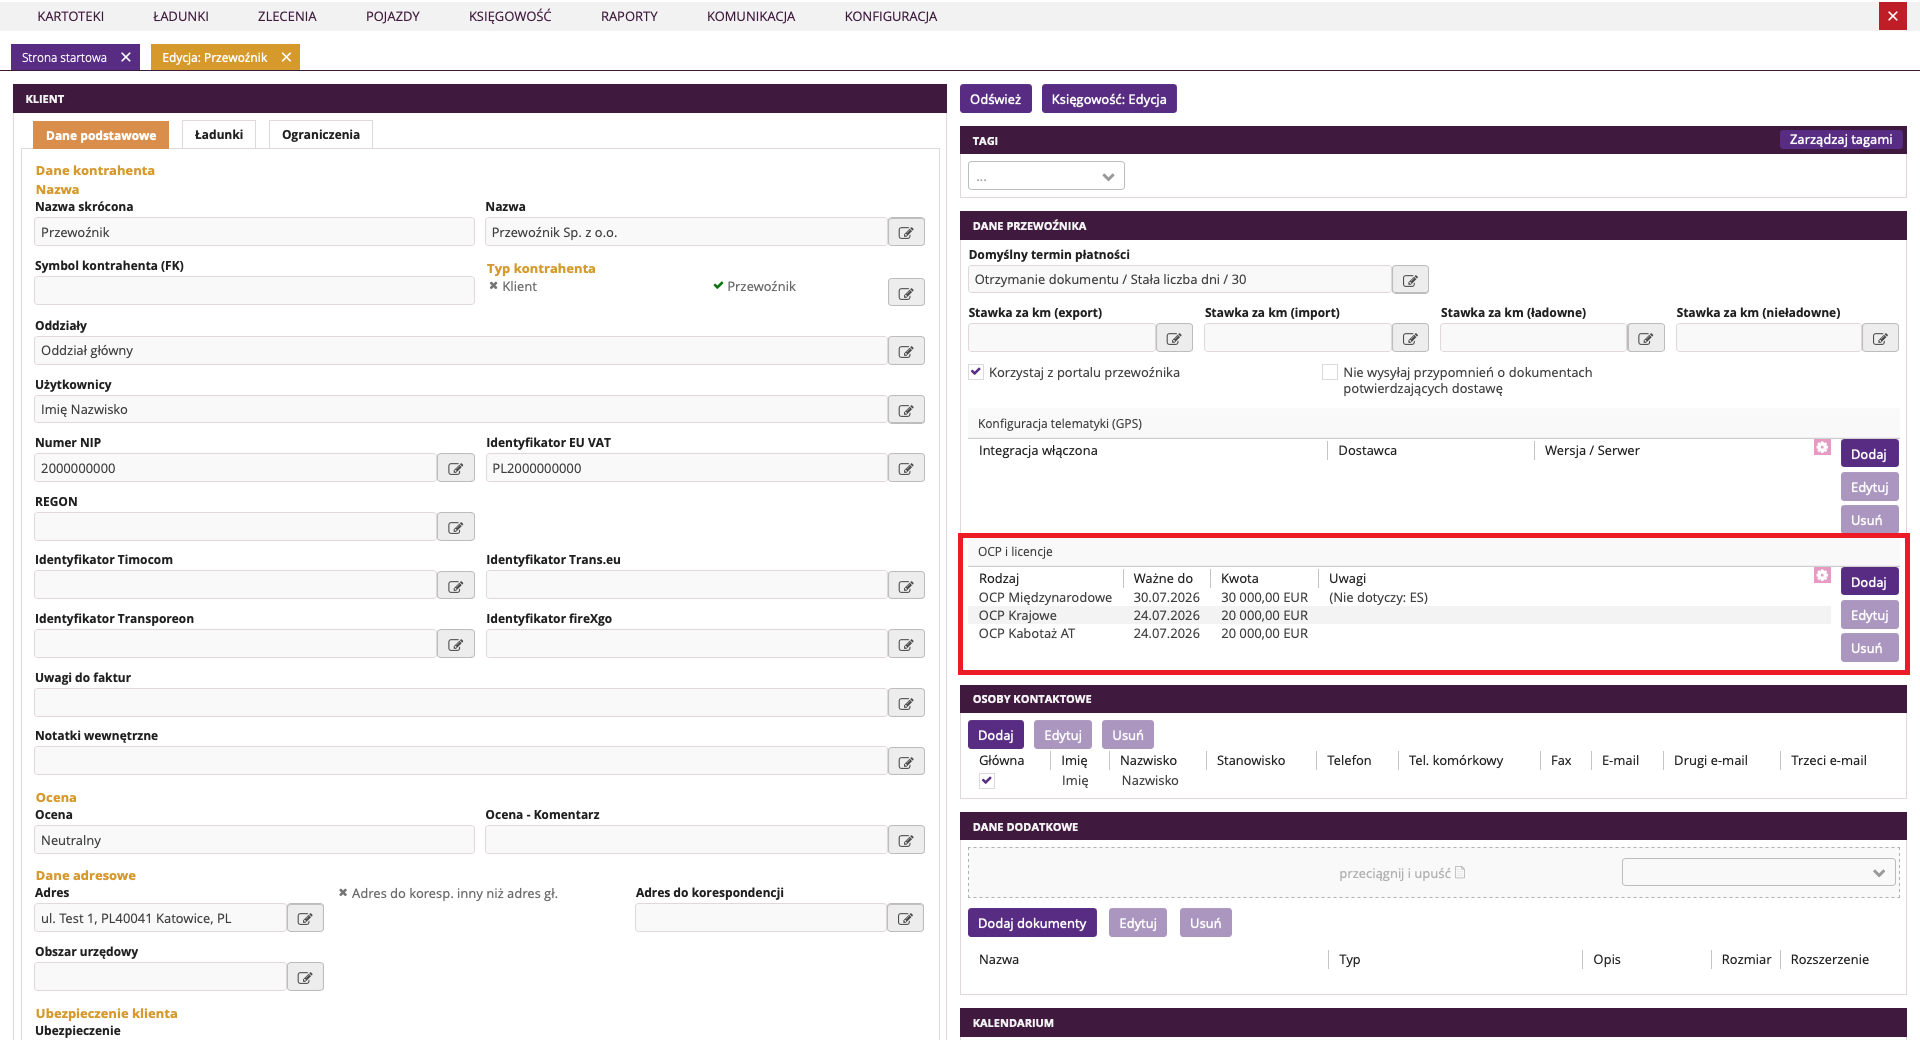This screenshot has height=1040, width=1920.
Task: Open document type dropdown in Dane dodatkowe
Action: pyautogui.click(x=1759, y=872)
